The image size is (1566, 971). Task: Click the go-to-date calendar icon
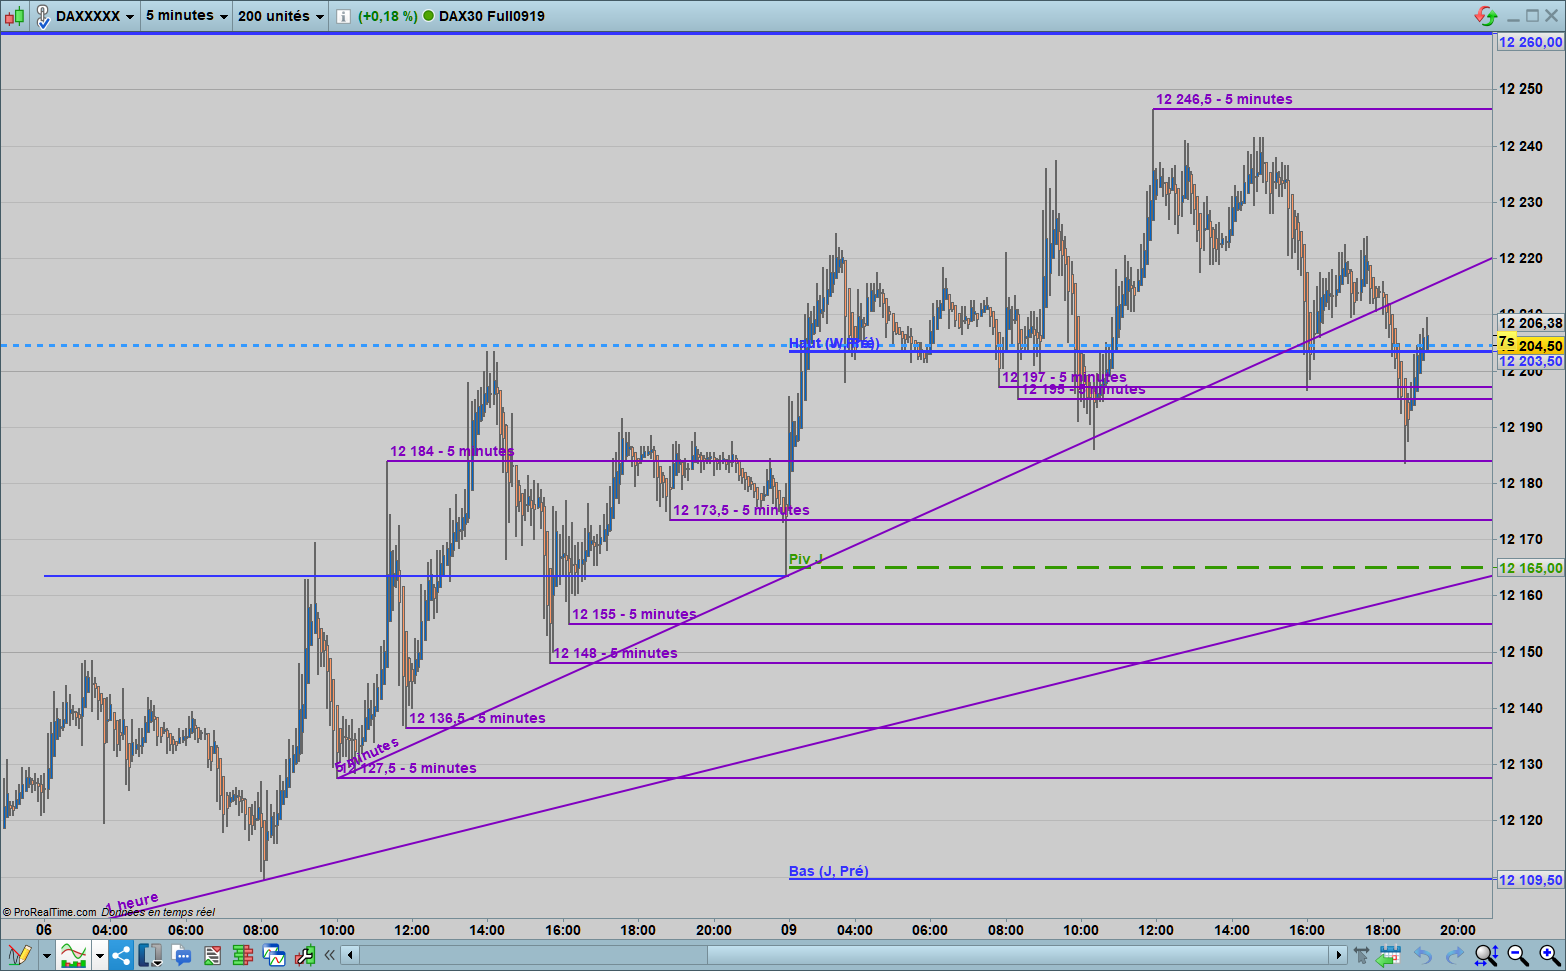[x=1388, y=955]
